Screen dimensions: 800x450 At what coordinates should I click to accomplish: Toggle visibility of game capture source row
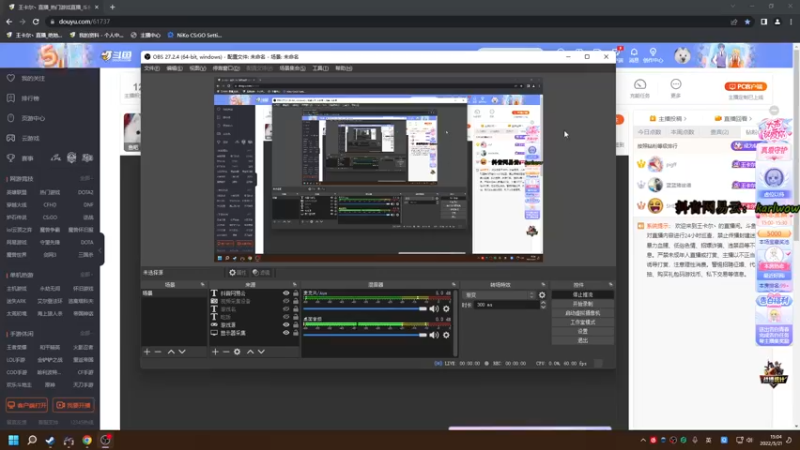(286, 324)
